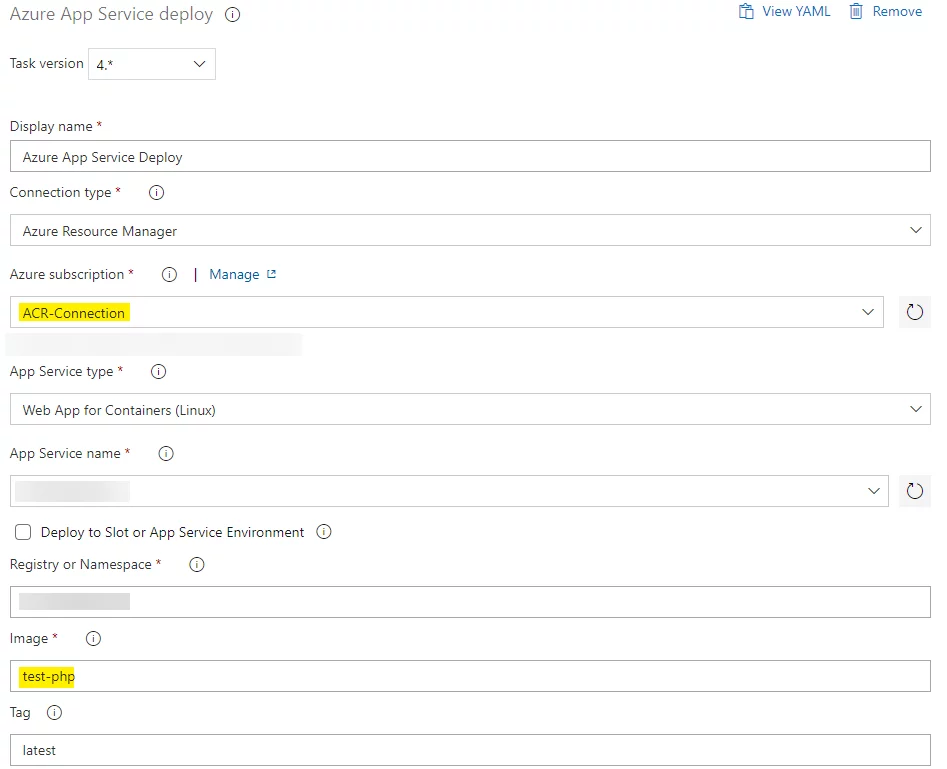Open info tooltip for Connection type

(x=156, y=193)
